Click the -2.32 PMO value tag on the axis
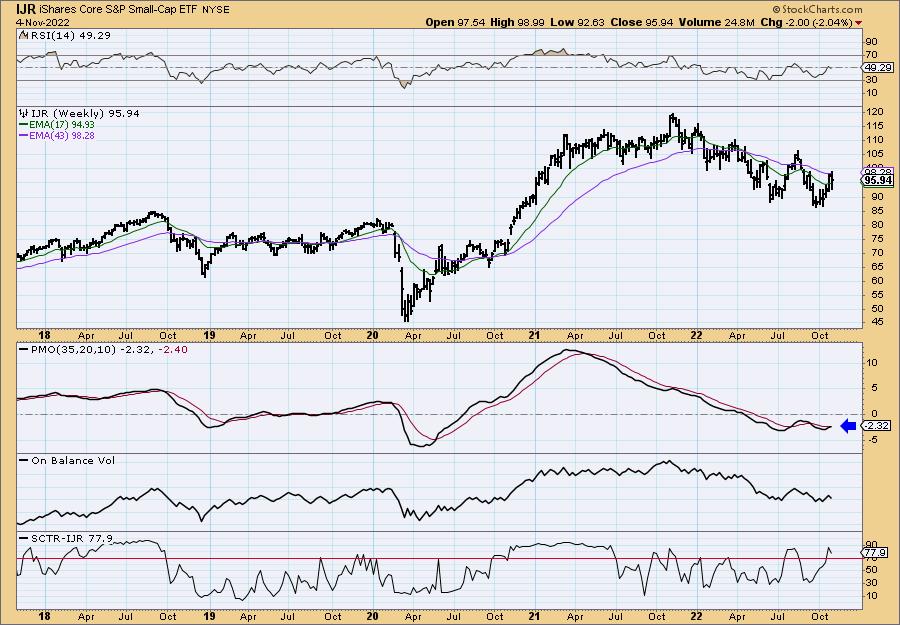Image resolution: width=900 pixels, height=625 pixels. coord(878,426)
